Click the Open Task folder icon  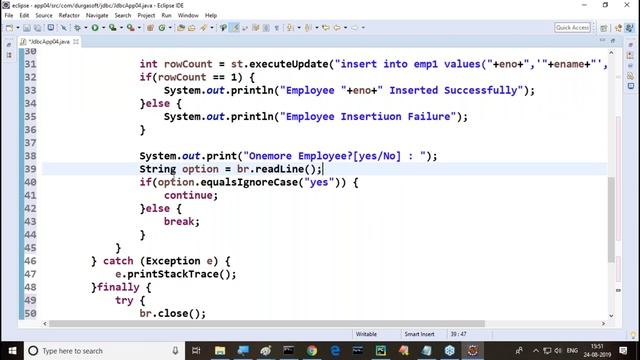click(x=191, y=28)
